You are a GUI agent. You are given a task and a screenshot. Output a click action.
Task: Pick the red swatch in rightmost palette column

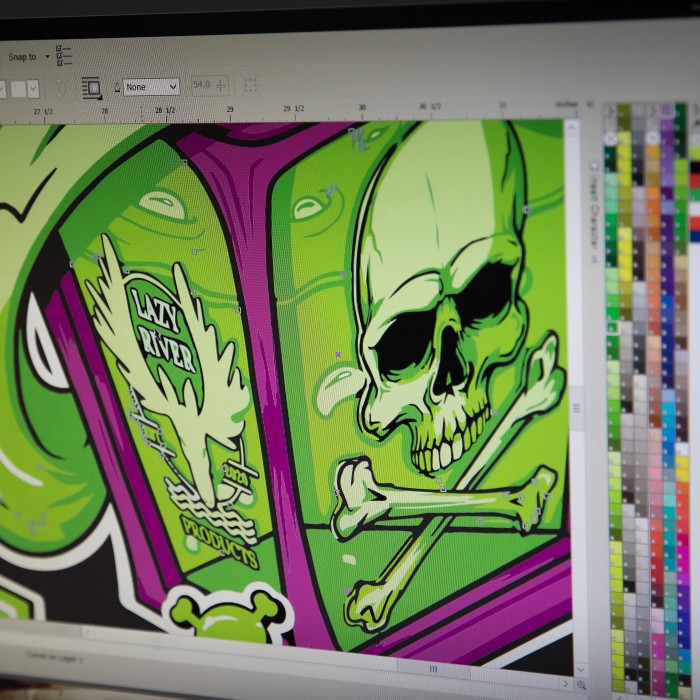(694, 182)
